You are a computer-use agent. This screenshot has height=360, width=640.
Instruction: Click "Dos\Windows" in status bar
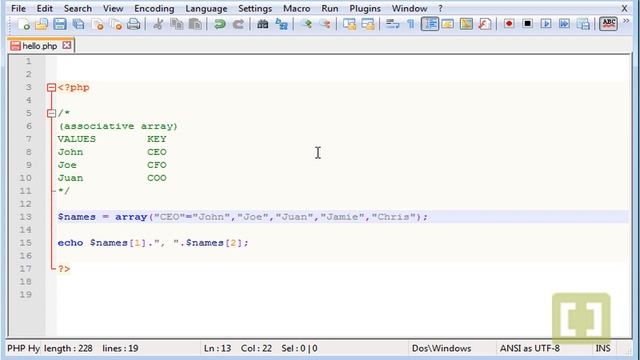pyautogui.click(x=442, y=348)
